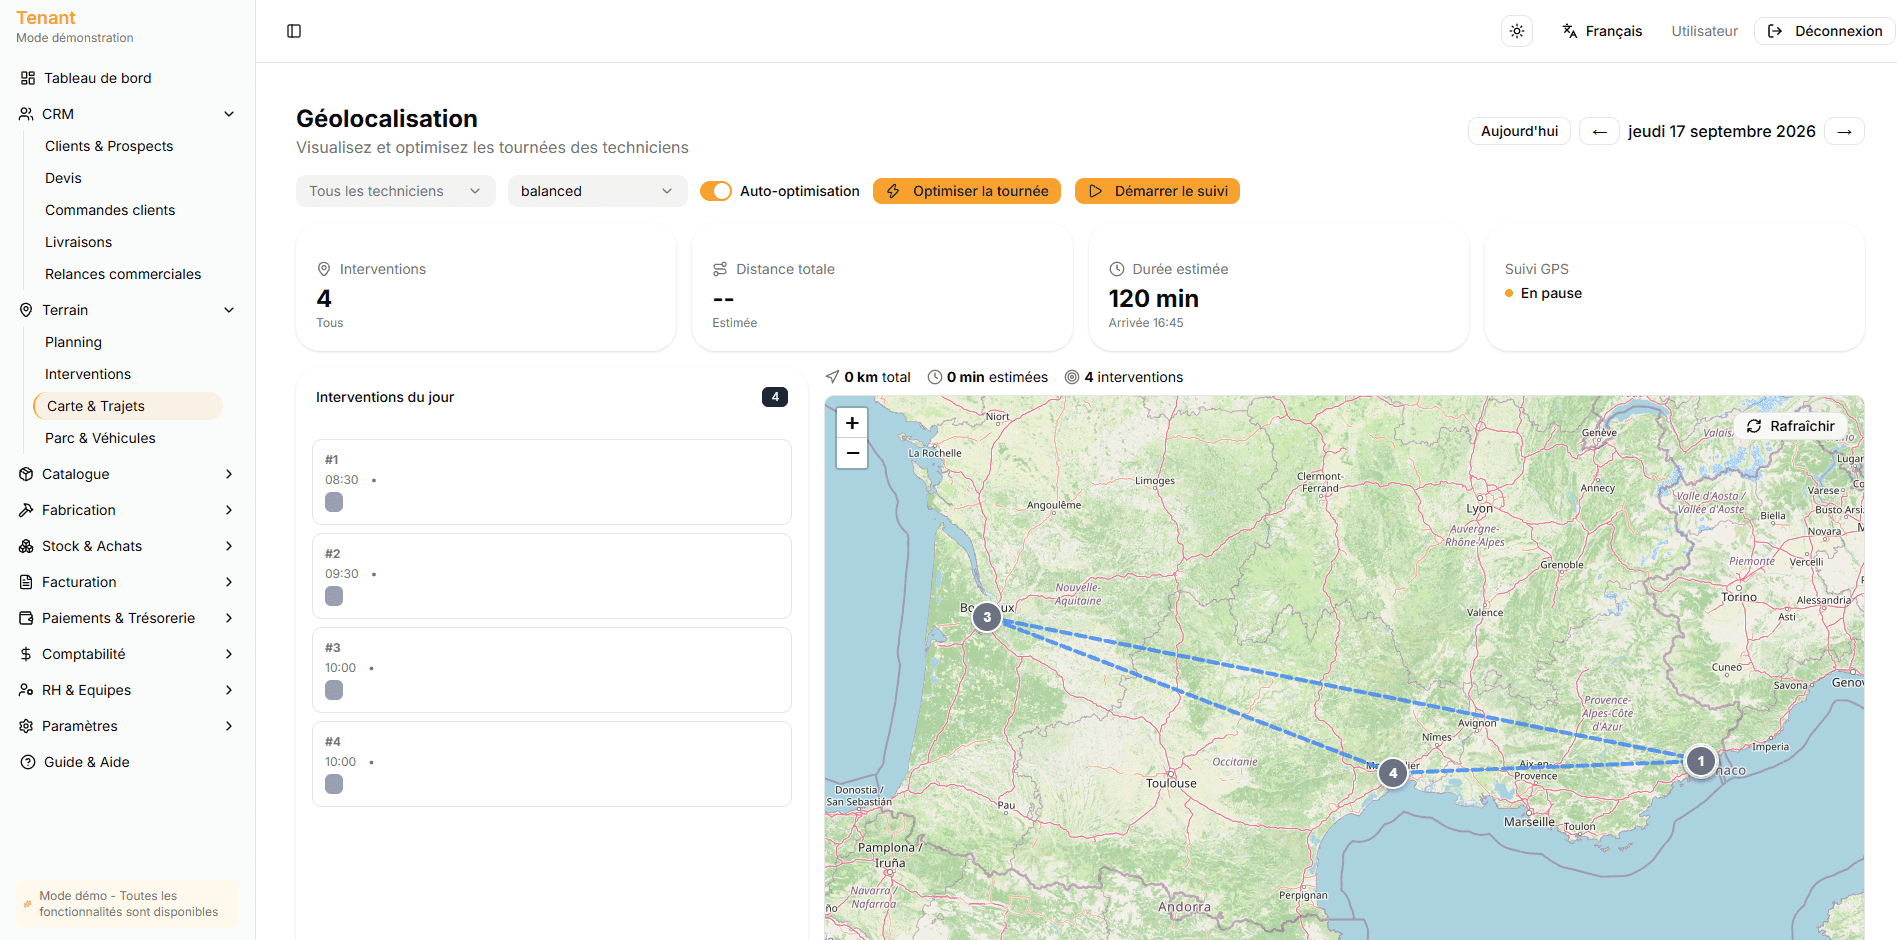
Task: Click the Catalogue box icon
Action: point(26,474)
